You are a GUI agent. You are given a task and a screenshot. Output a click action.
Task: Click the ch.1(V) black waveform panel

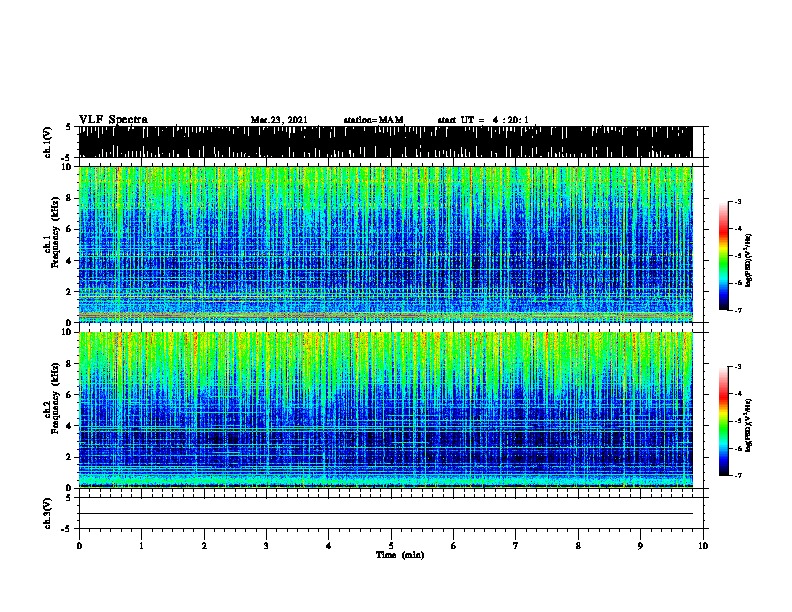click(386, 142)
